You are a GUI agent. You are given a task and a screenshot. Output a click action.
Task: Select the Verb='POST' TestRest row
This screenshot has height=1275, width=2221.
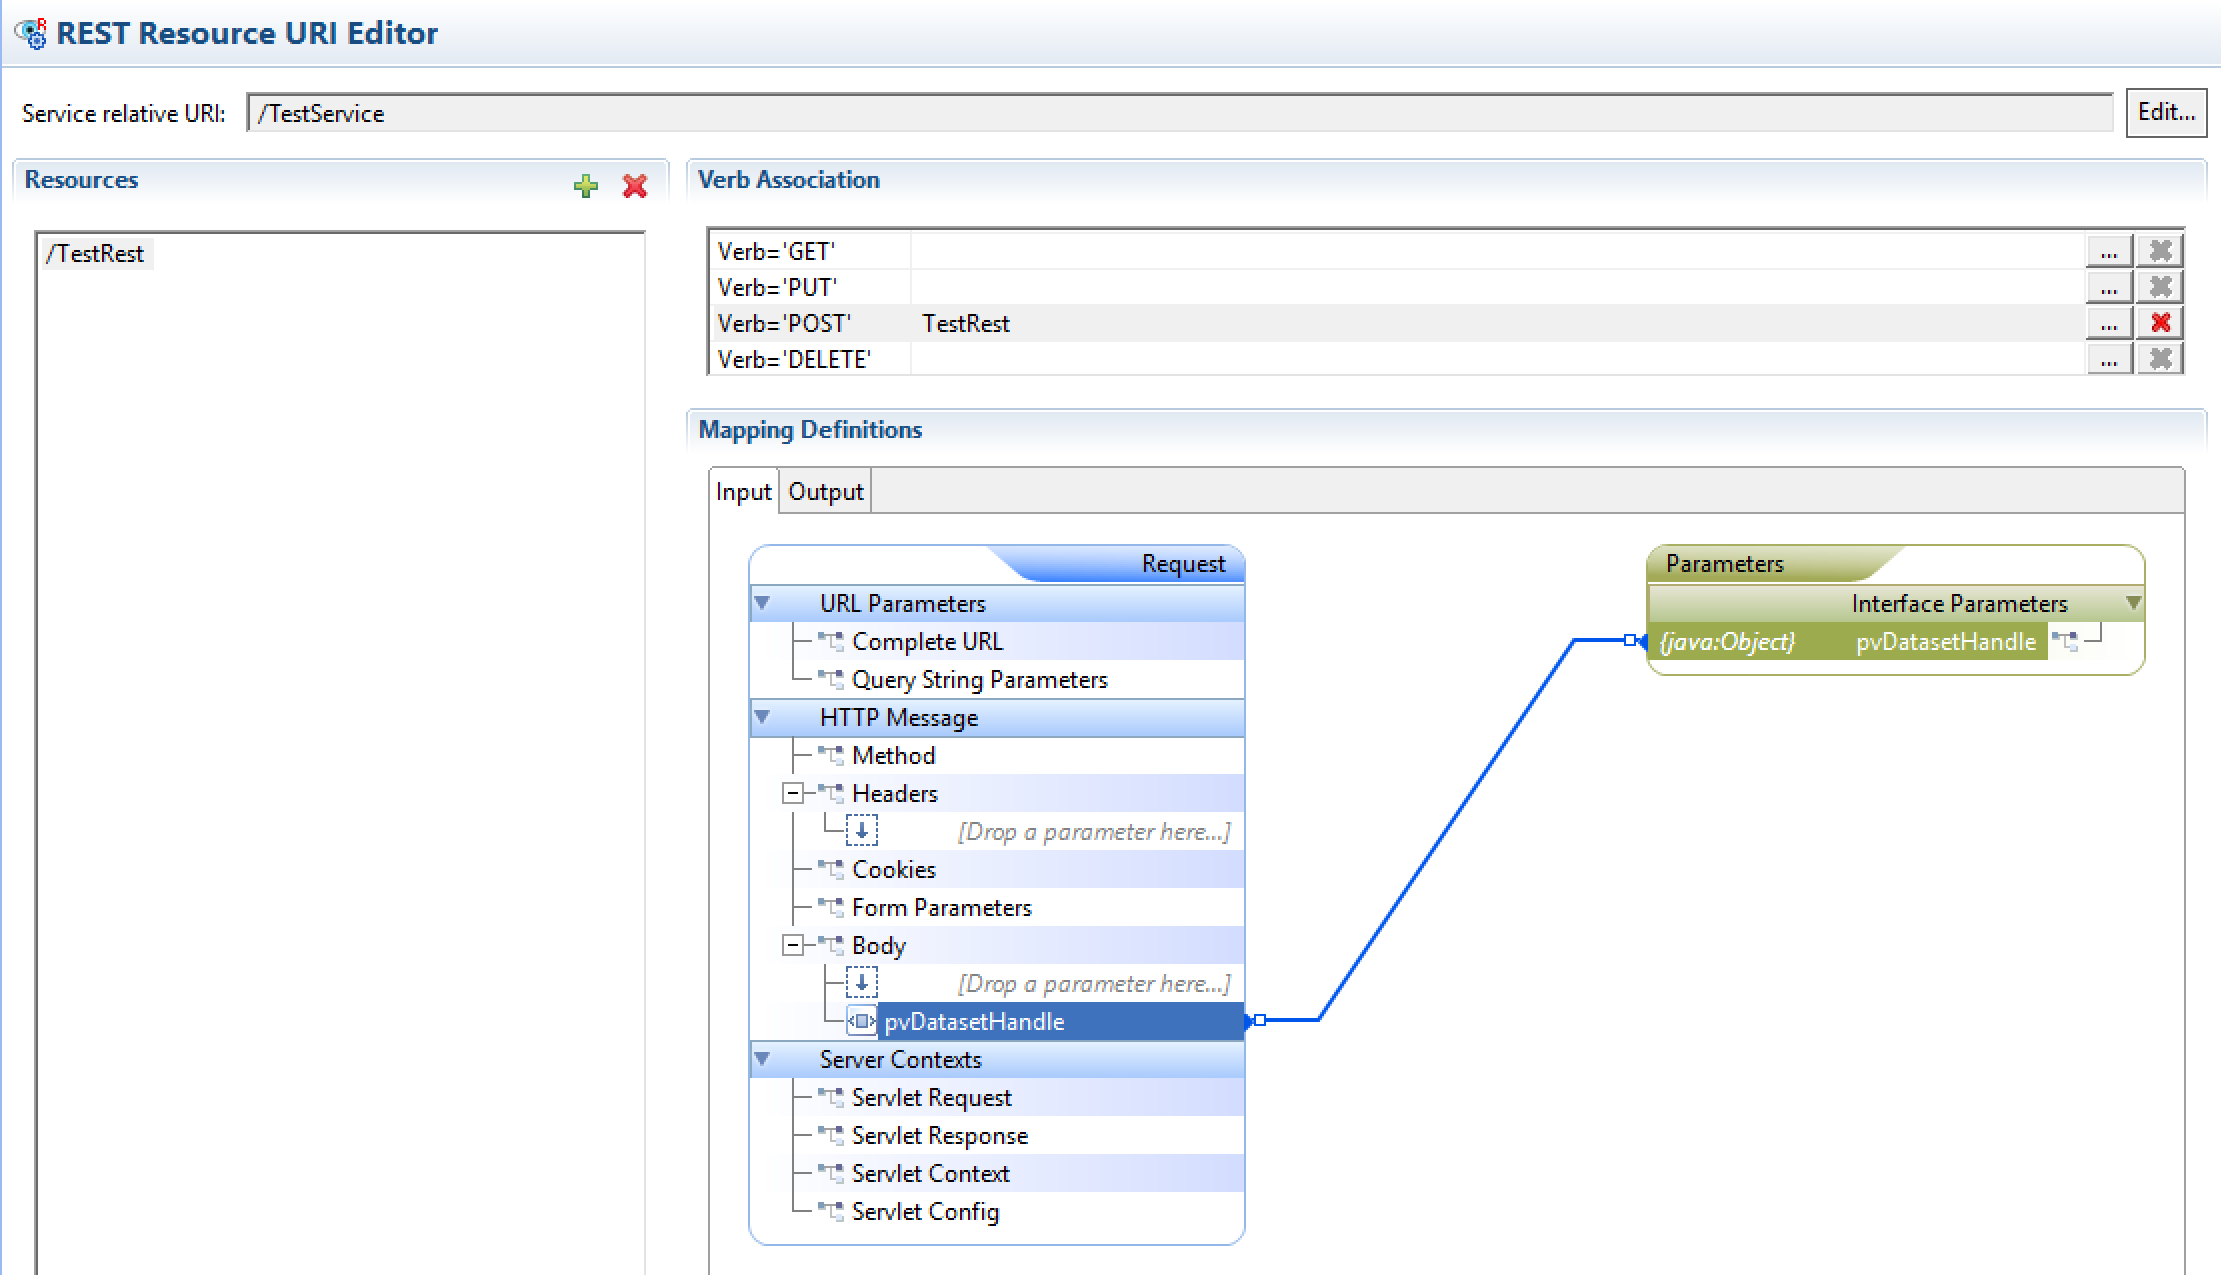pyautogui.click(x=1396, y=323)
